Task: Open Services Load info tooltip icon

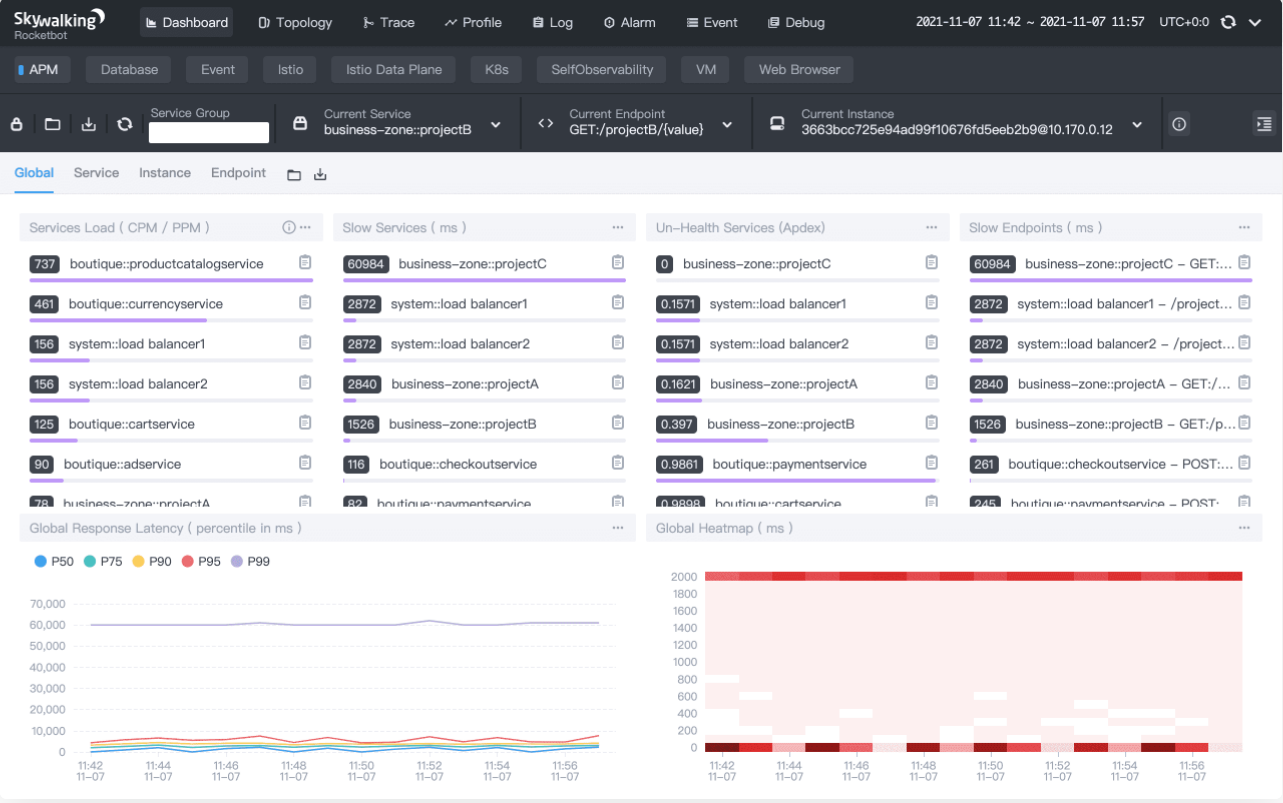Action: (289, 228)
